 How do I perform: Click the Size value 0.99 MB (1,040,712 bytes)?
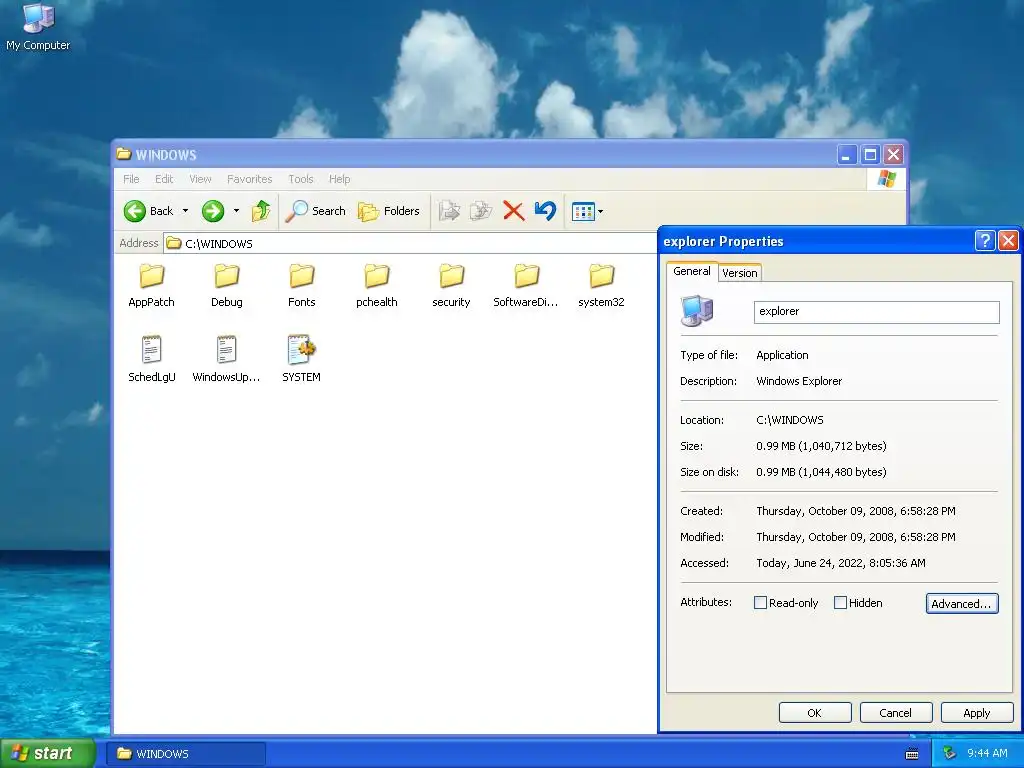tap(821, 446)
